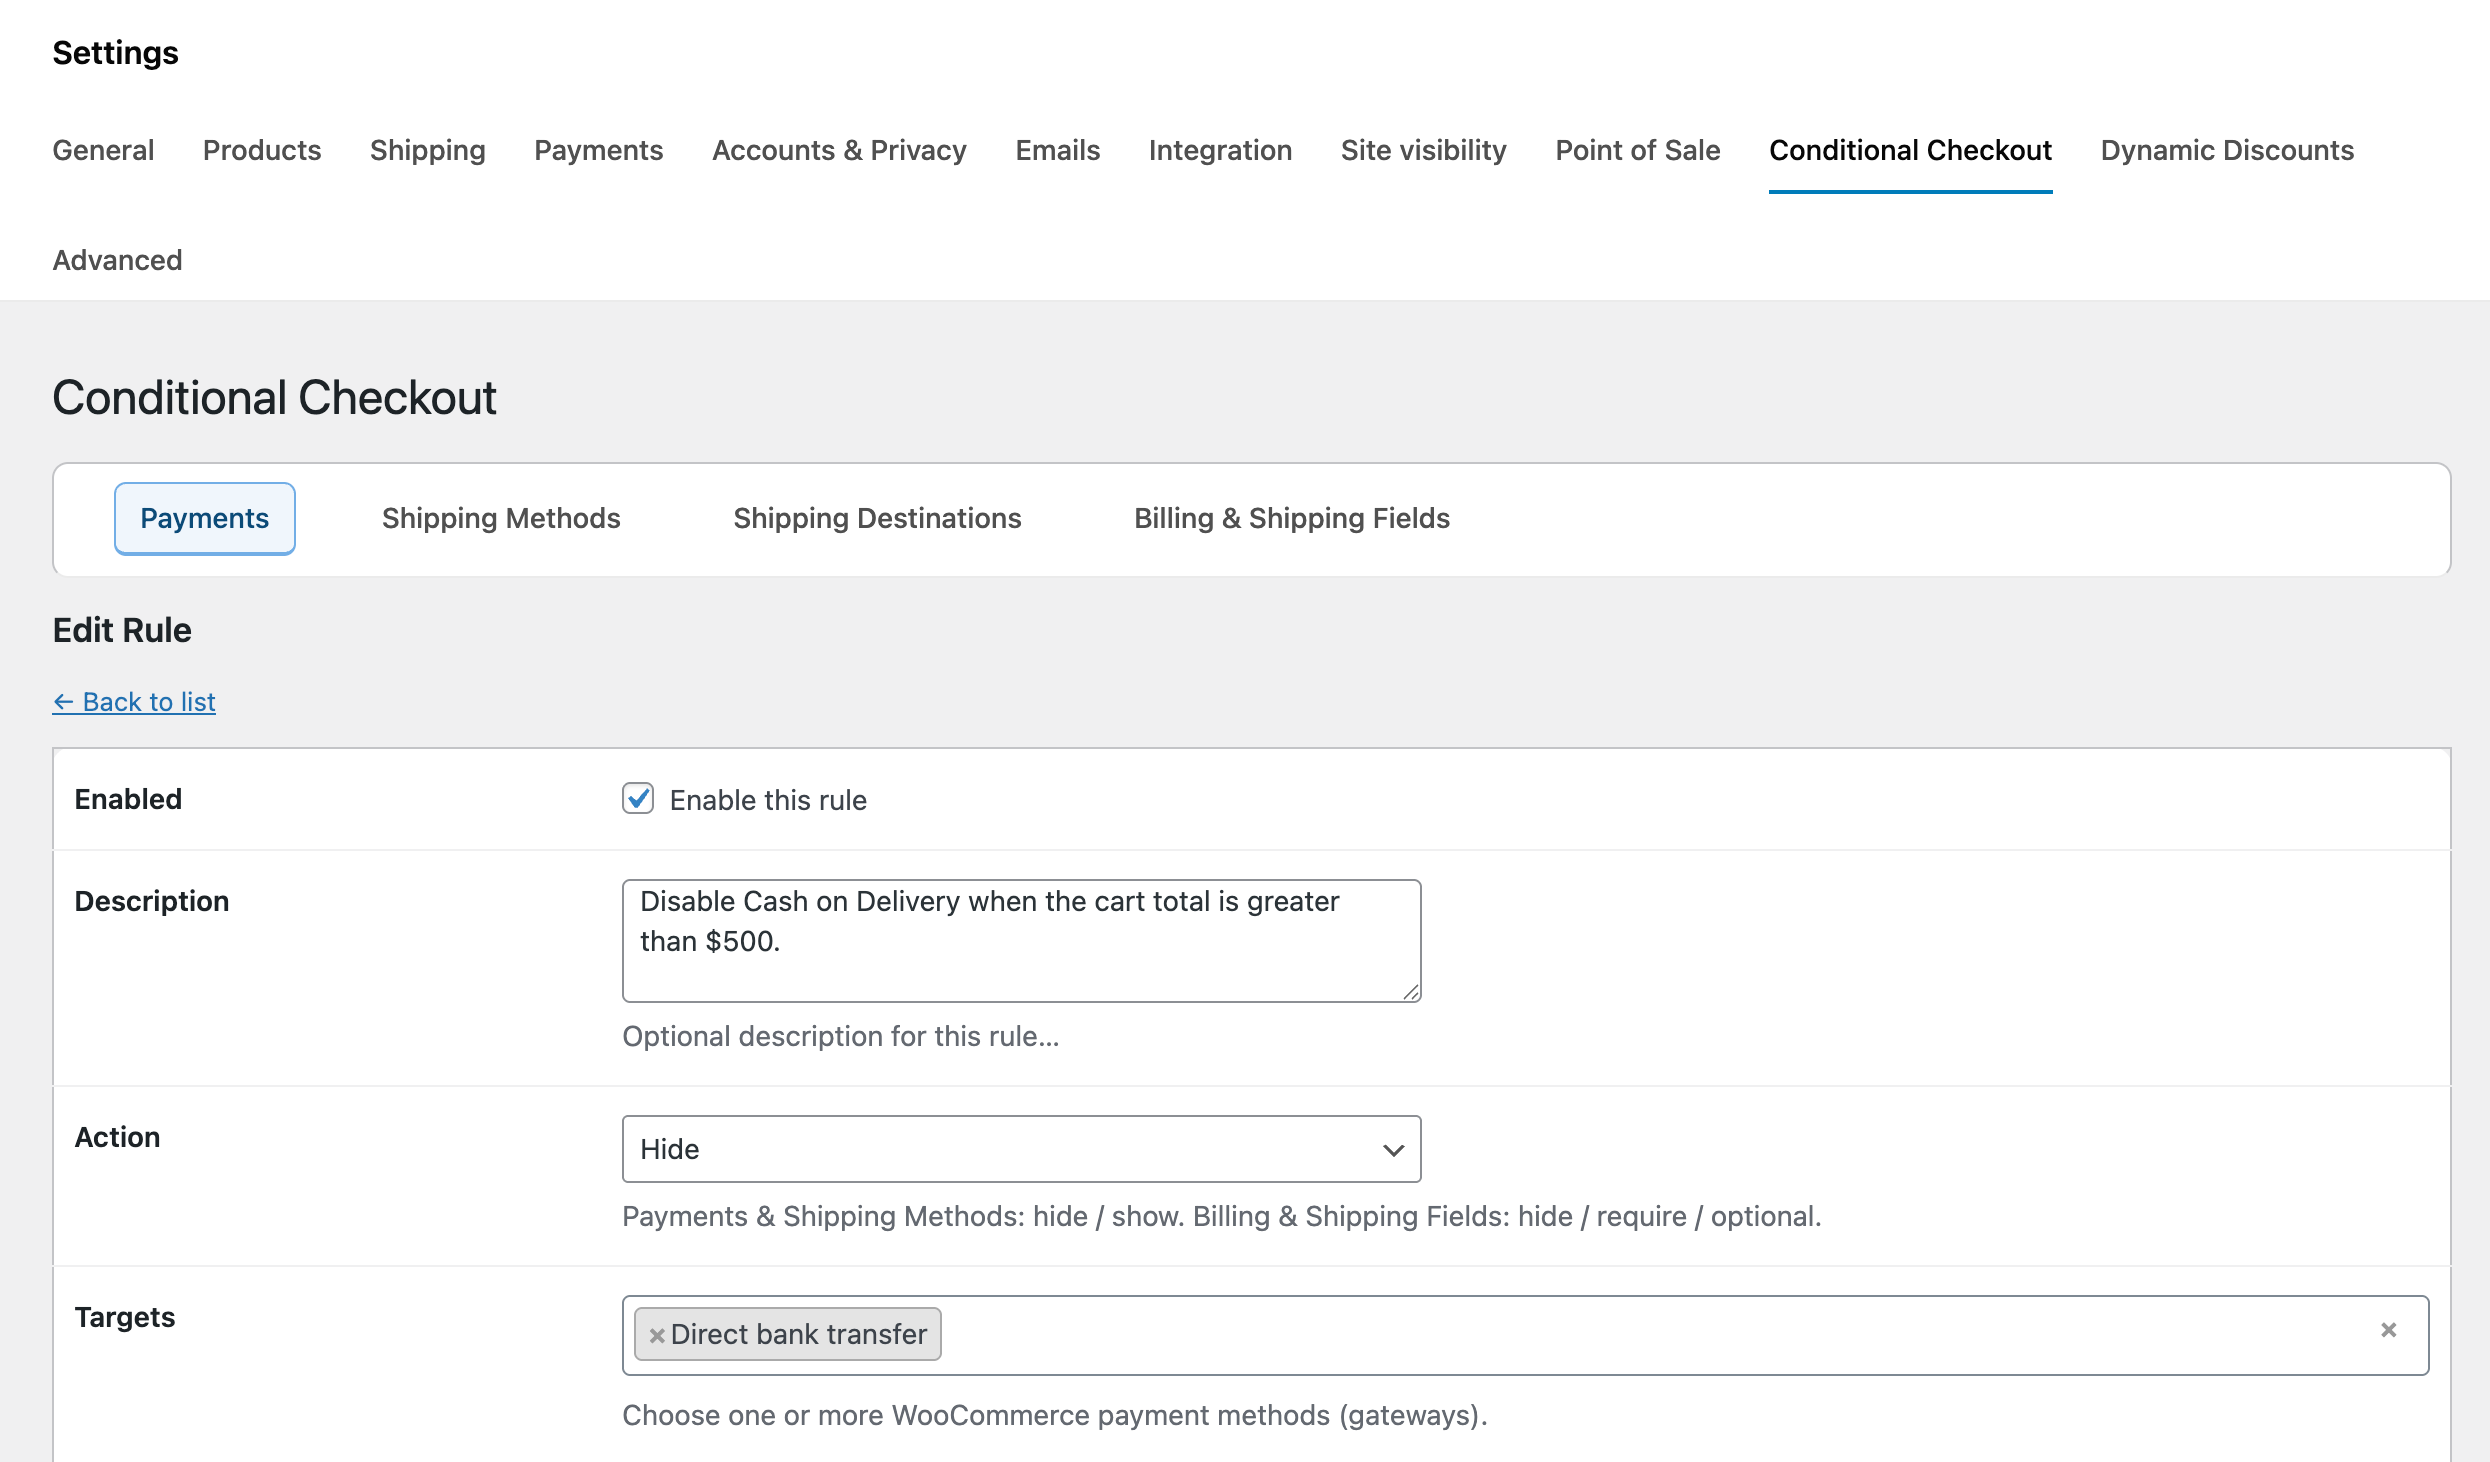Open General settings
This screenshot has height=1462, width=2490.
pos(103,150)
